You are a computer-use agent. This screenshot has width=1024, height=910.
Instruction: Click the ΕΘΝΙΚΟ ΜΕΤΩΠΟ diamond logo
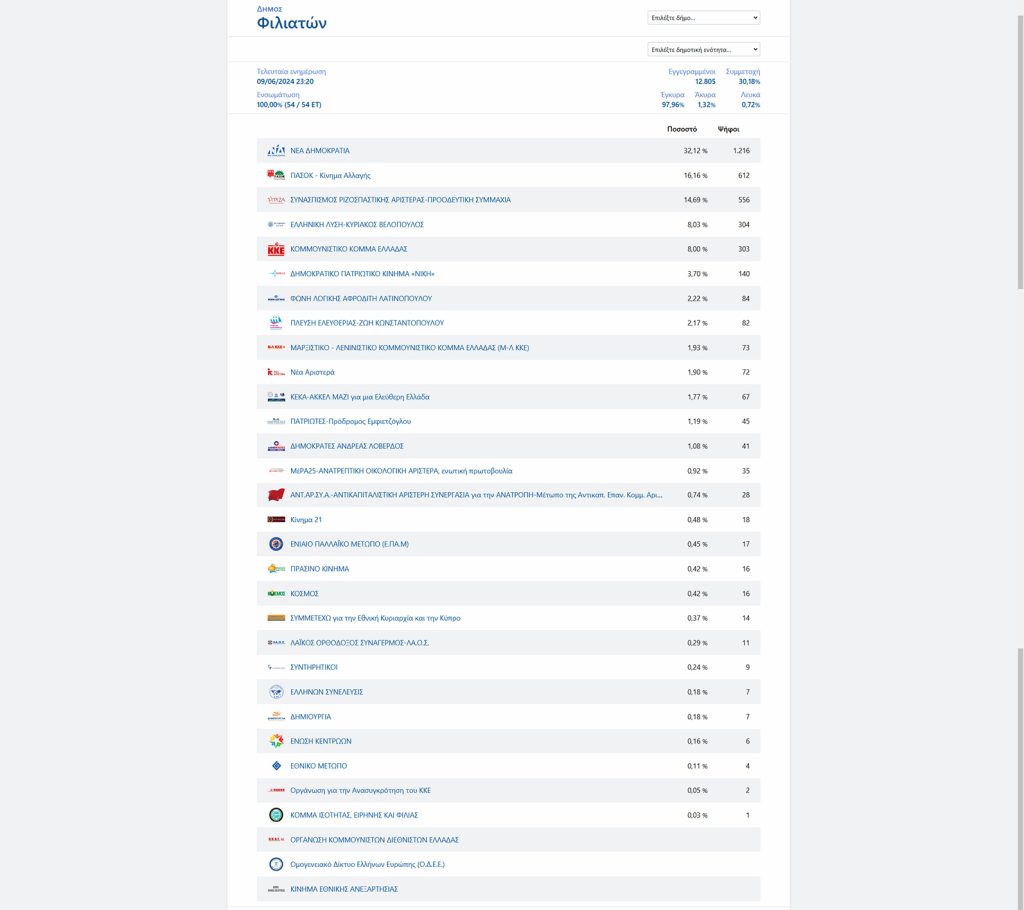pos(276,766)
